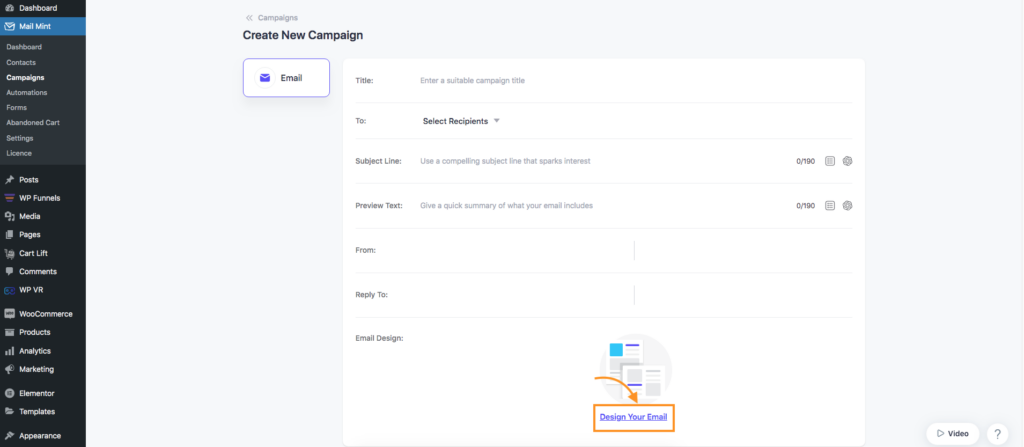The height and width of the screenshot is (447, 1024).
Task: Open the Automations submenu item
Action: tap(27, 93)
